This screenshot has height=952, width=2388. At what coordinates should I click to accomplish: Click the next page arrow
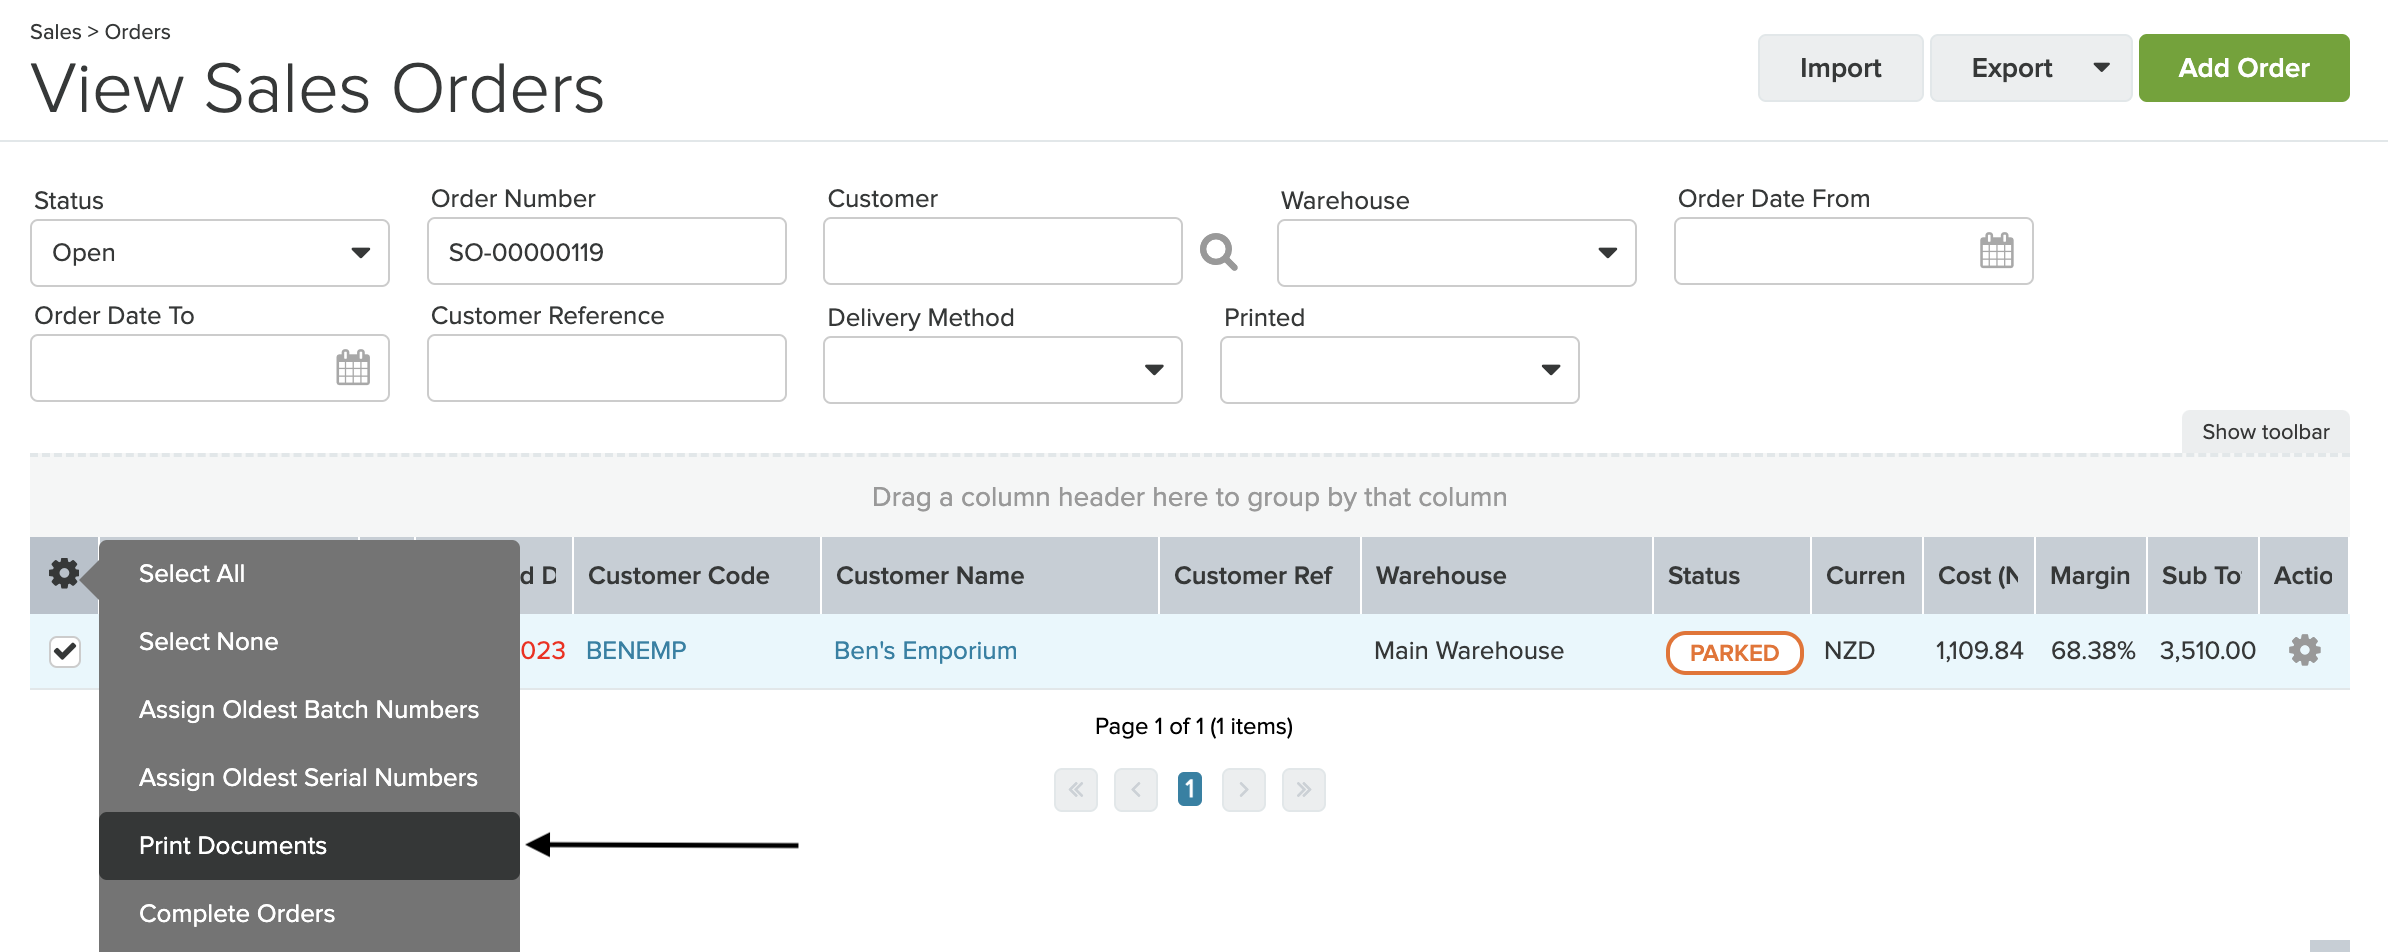(x=1243, y=789)
